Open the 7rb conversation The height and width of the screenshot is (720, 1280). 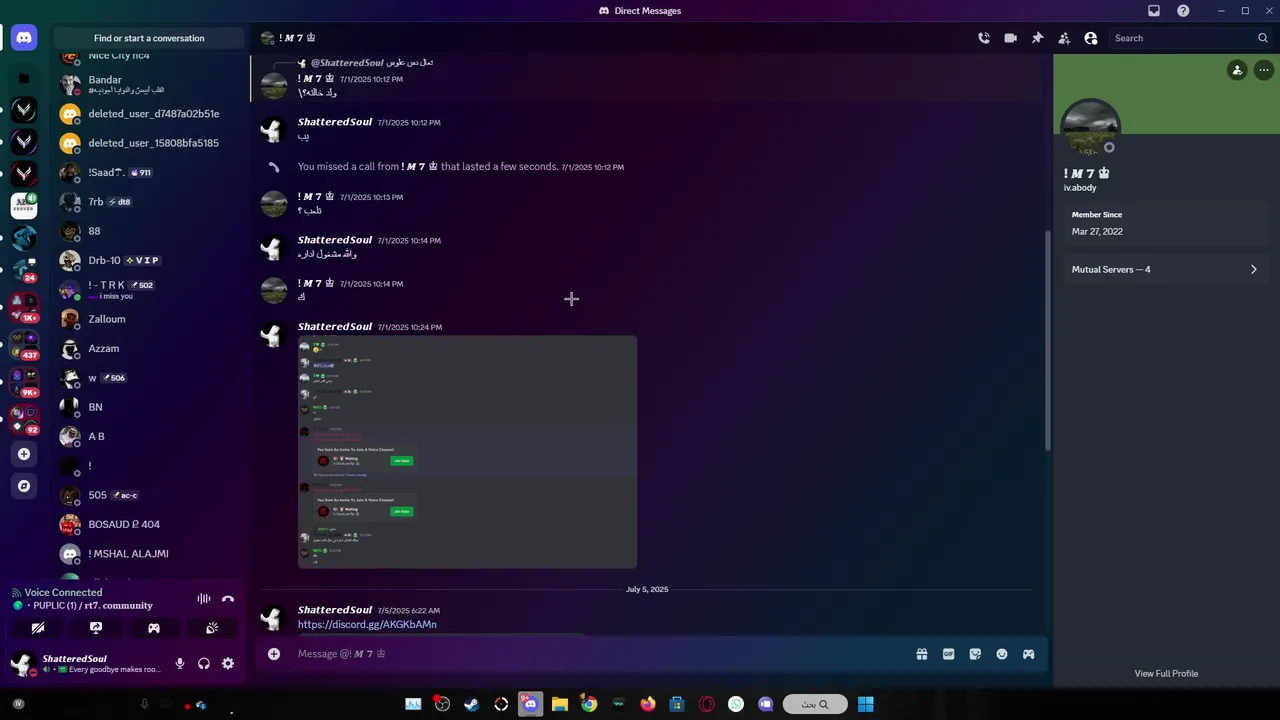[149, 202]
